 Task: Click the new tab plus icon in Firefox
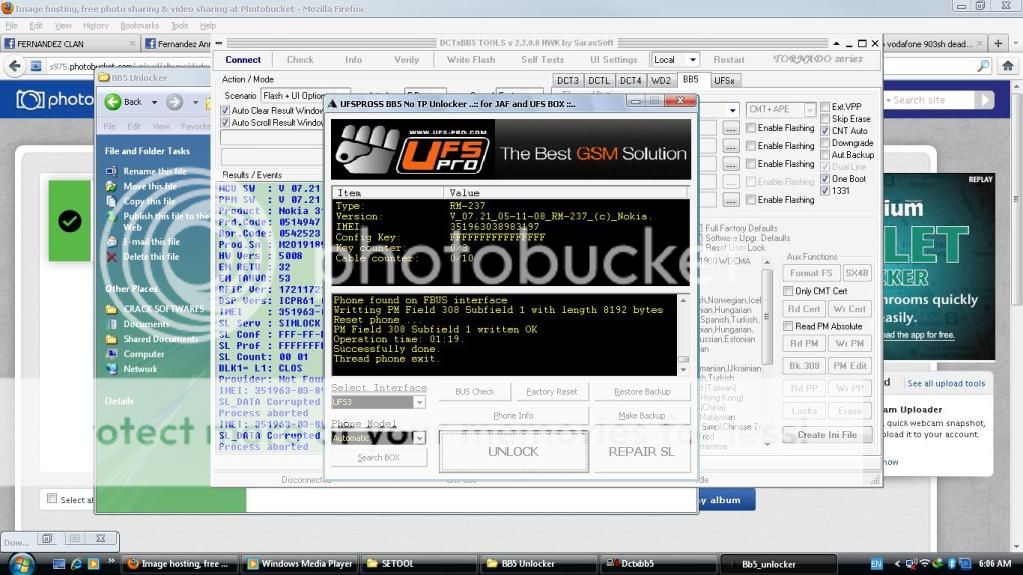tap(997, 44)
